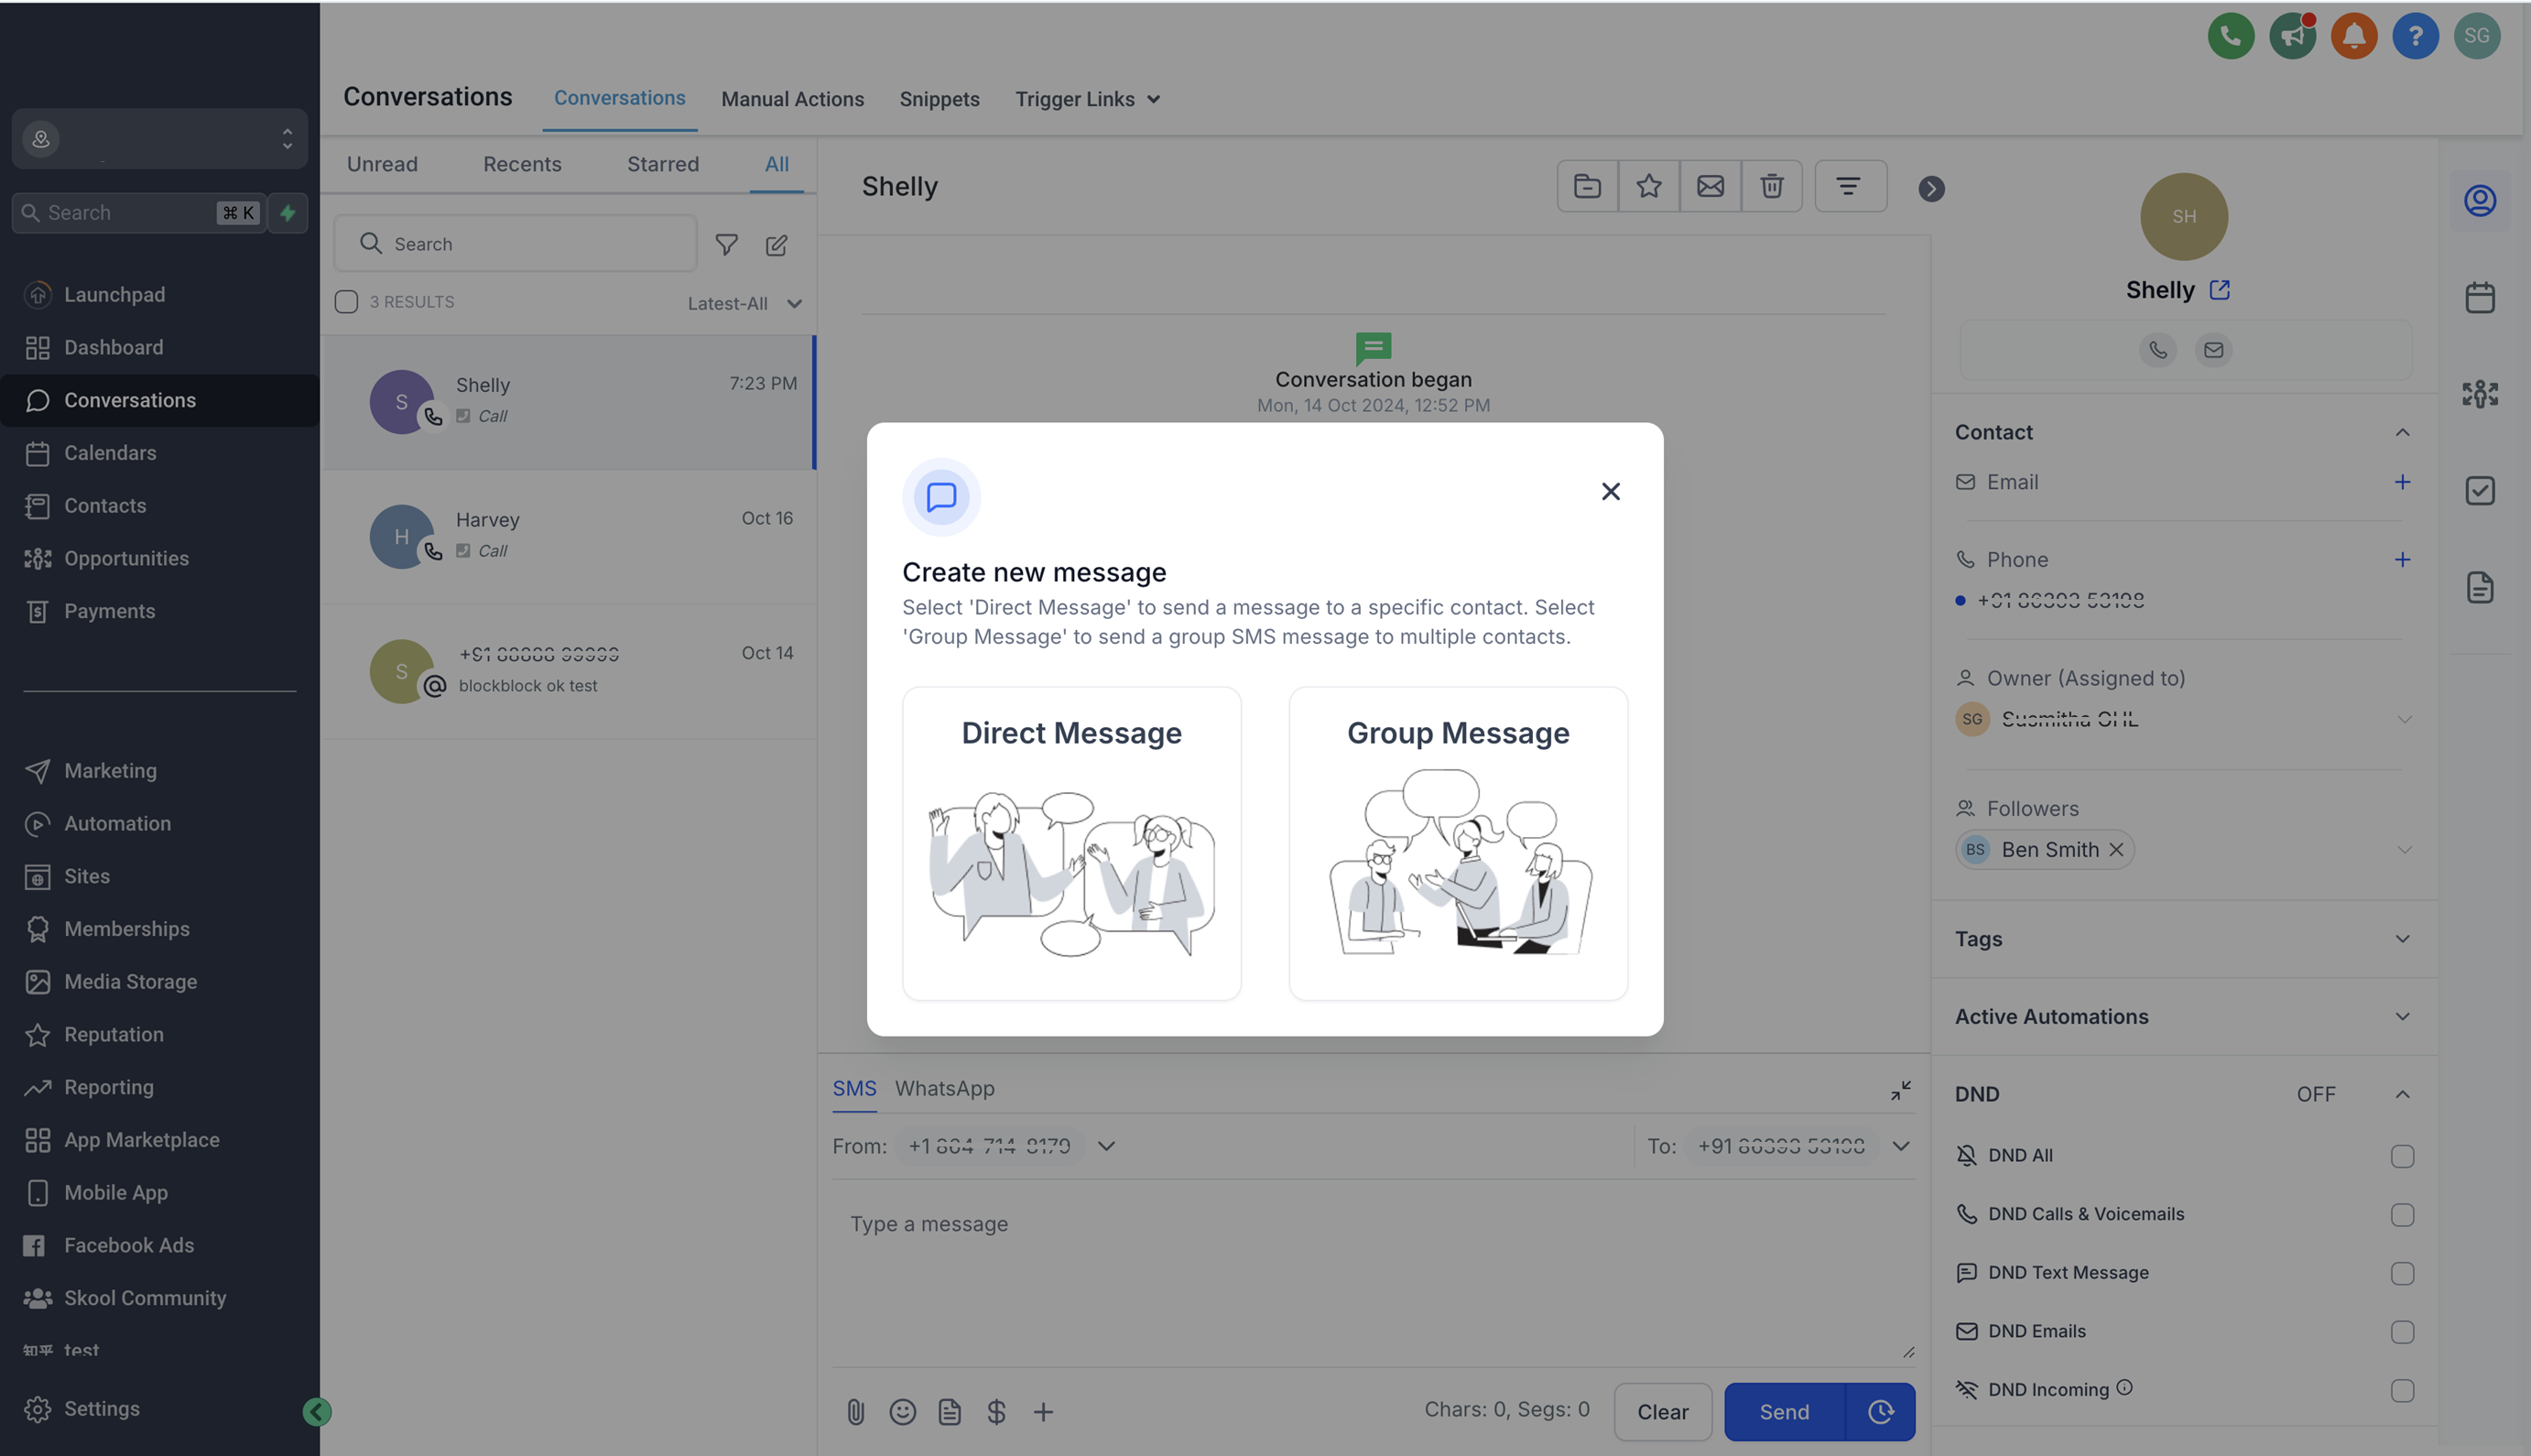Open the Trigger Links dropdown menu

click(1087, 99)
